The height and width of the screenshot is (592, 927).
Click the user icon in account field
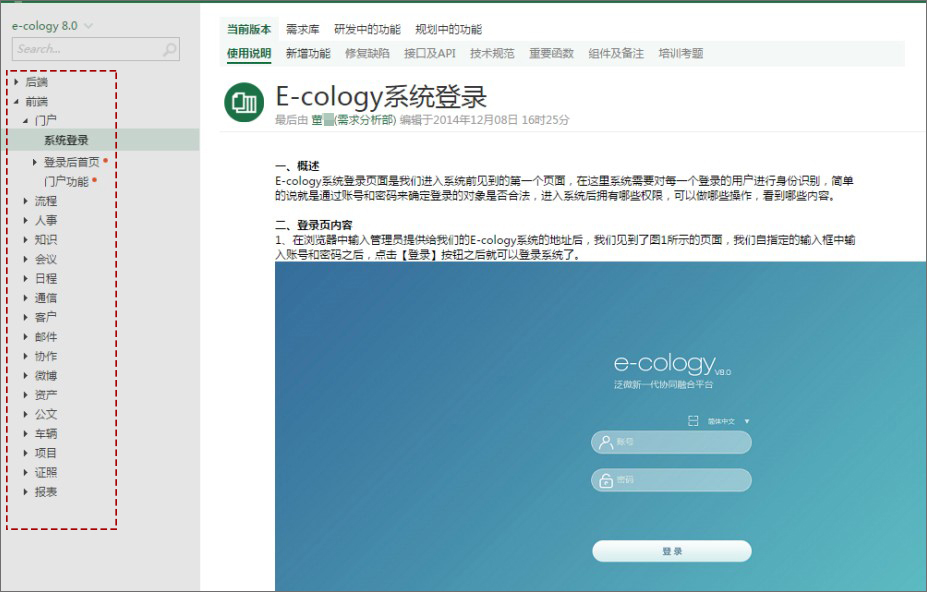click(605, 442)
